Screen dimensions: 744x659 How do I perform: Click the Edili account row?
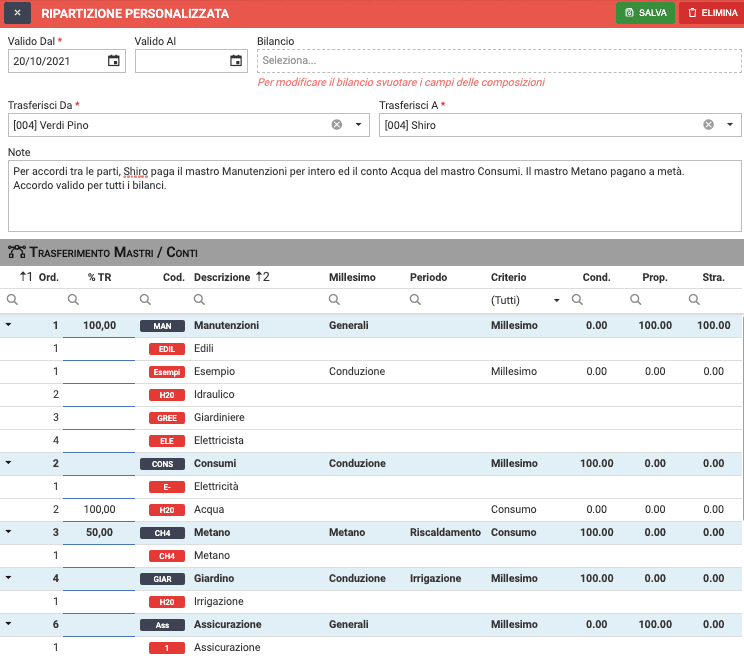click(x=371, y=349)
